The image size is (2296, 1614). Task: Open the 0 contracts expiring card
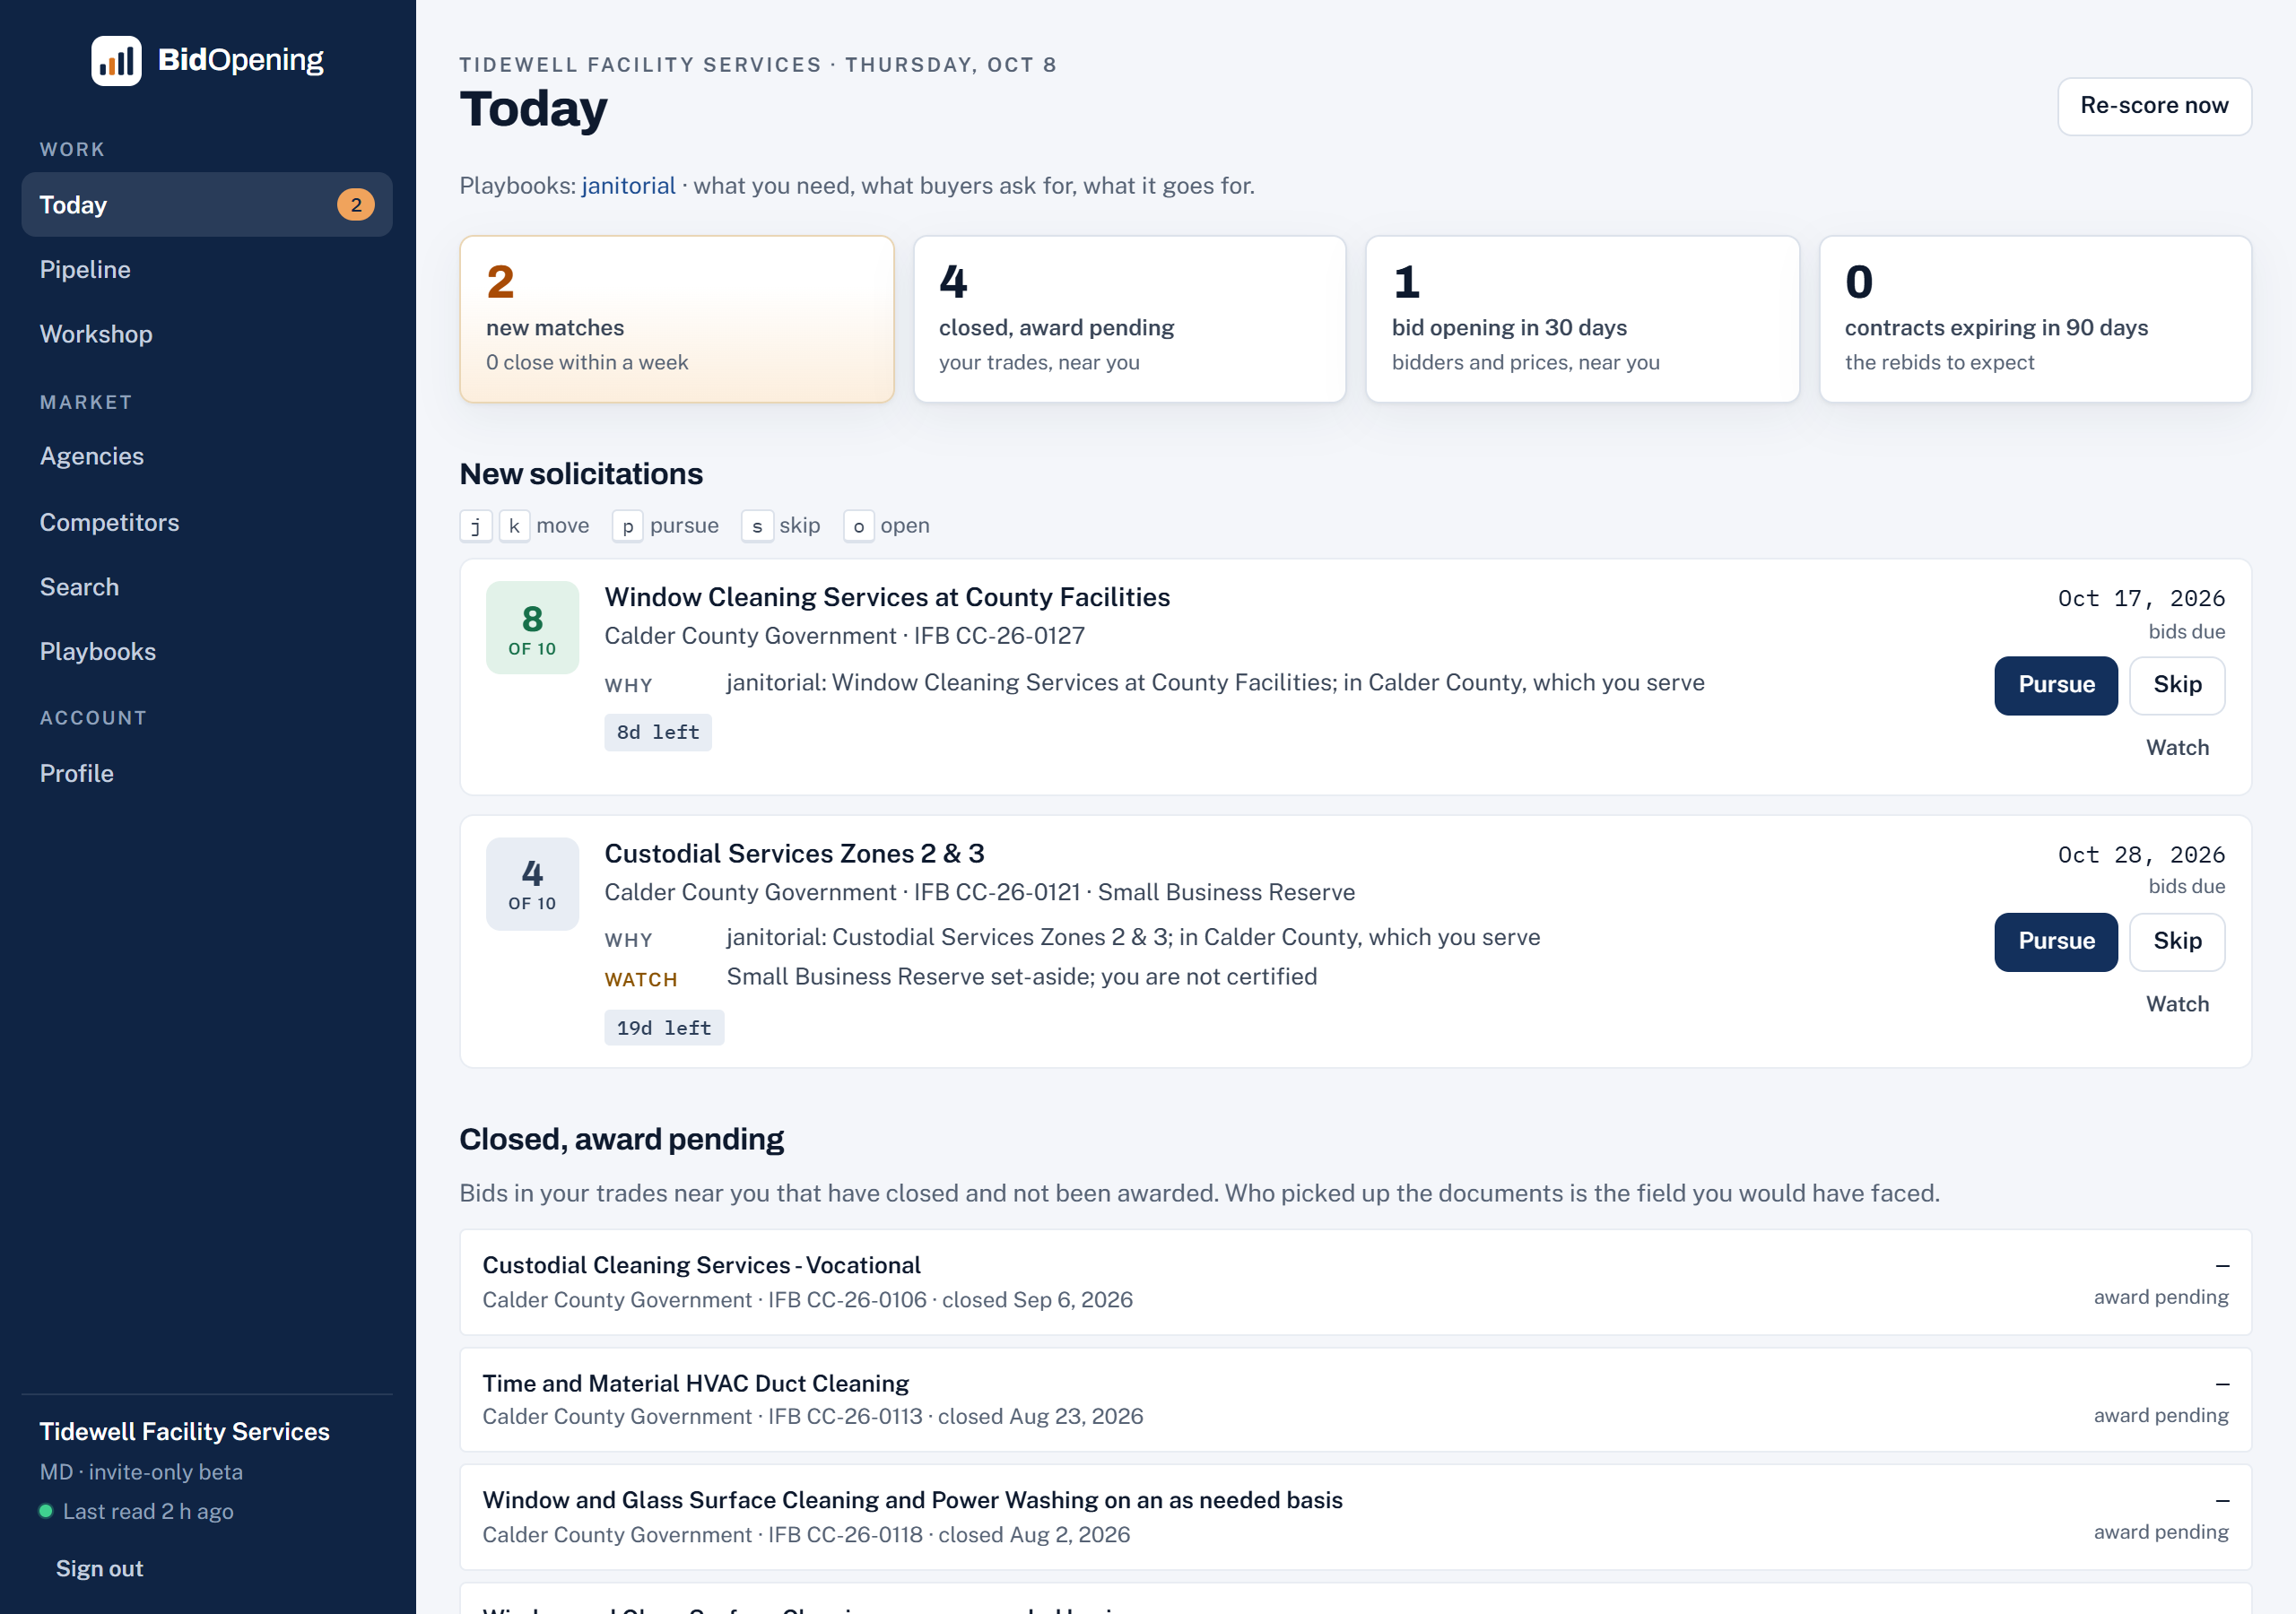[2035, 319]
